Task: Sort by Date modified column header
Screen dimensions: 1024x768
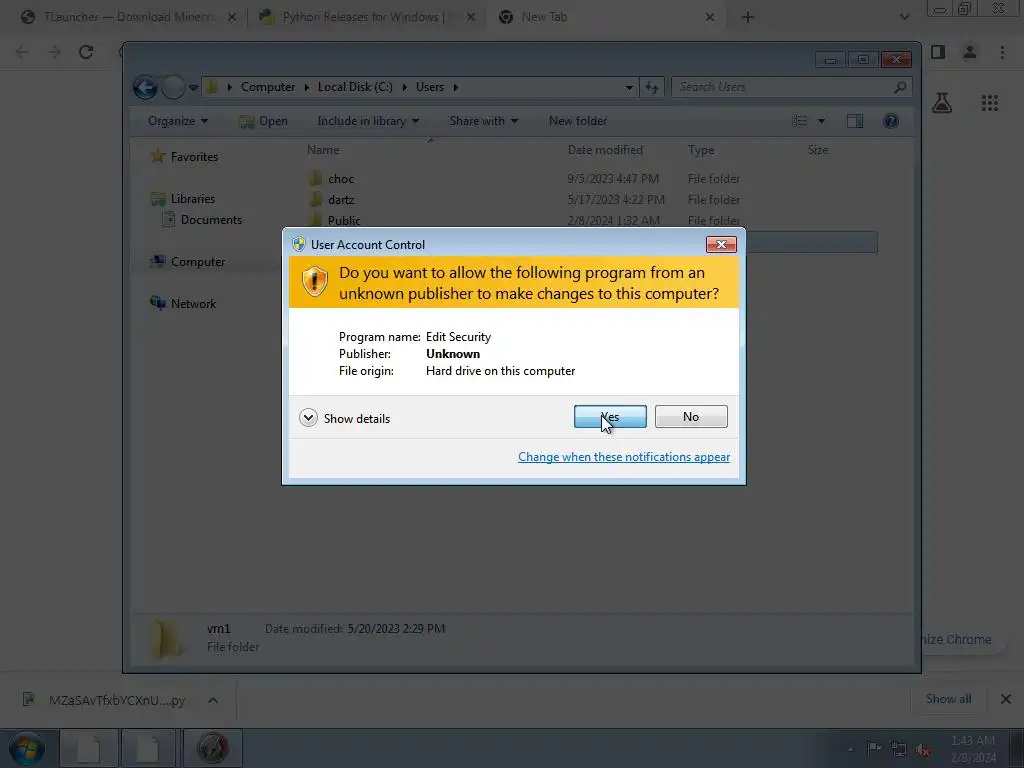Action: coord(605,150)
